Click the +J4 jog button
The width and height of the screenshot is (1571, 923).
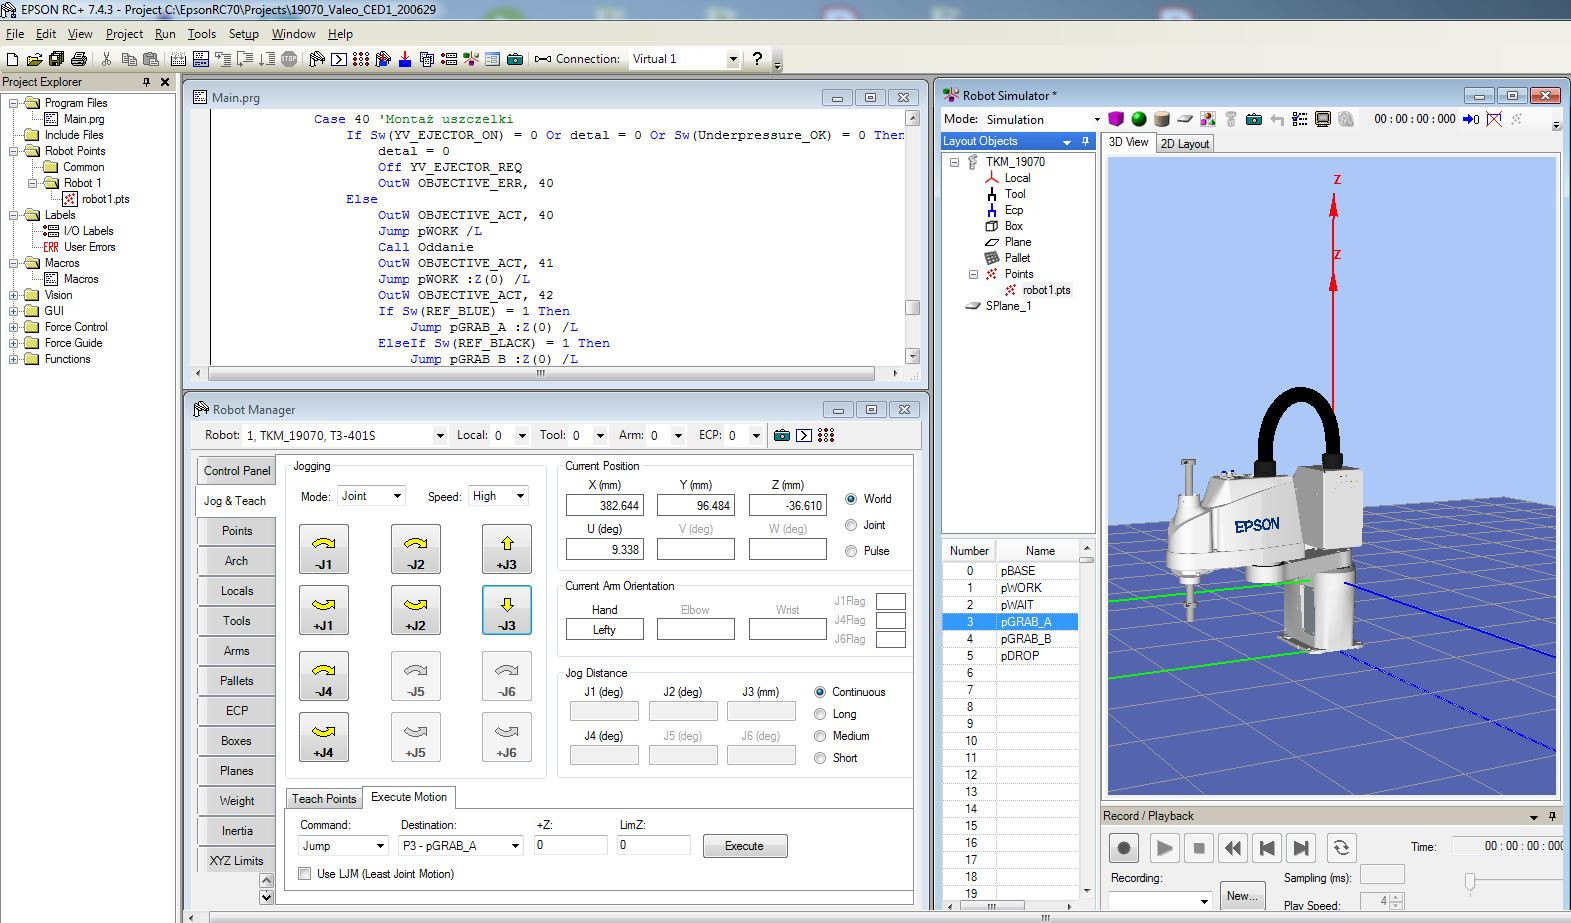coord(323,738)
